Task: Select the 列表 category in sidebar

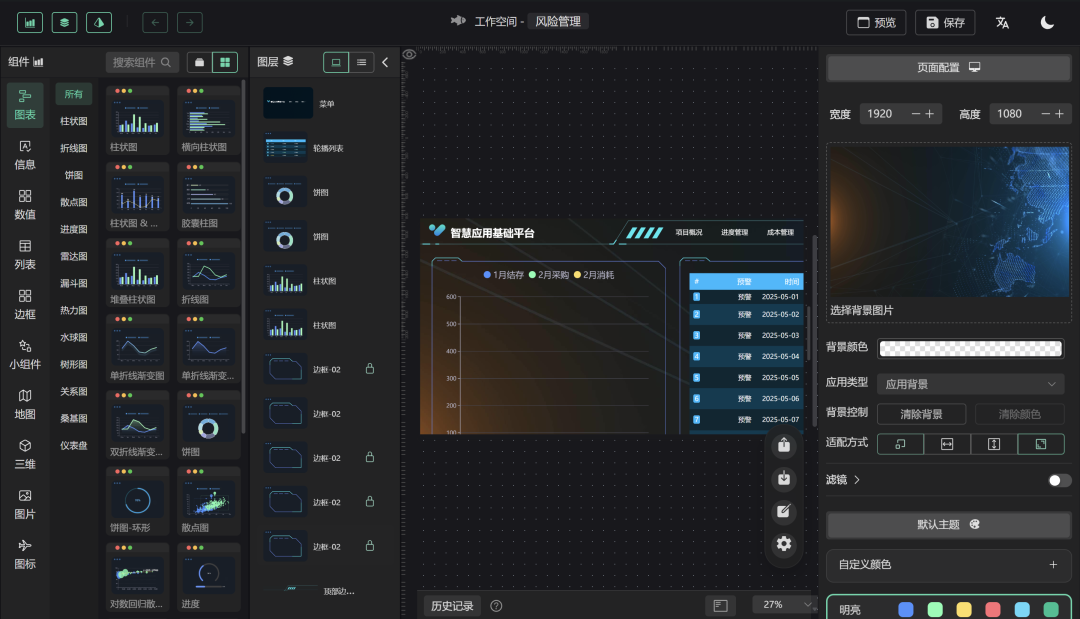Action: (25, 255)
